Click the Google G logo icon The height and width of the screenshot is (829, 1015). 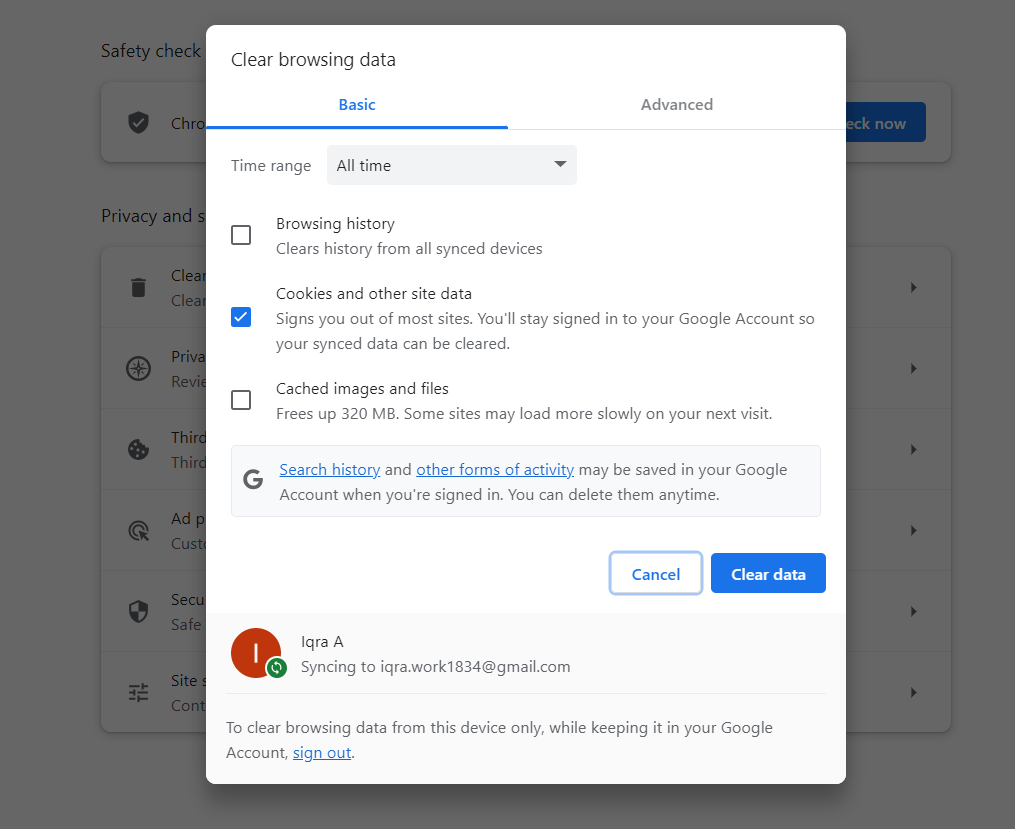[x=253, y=480]
